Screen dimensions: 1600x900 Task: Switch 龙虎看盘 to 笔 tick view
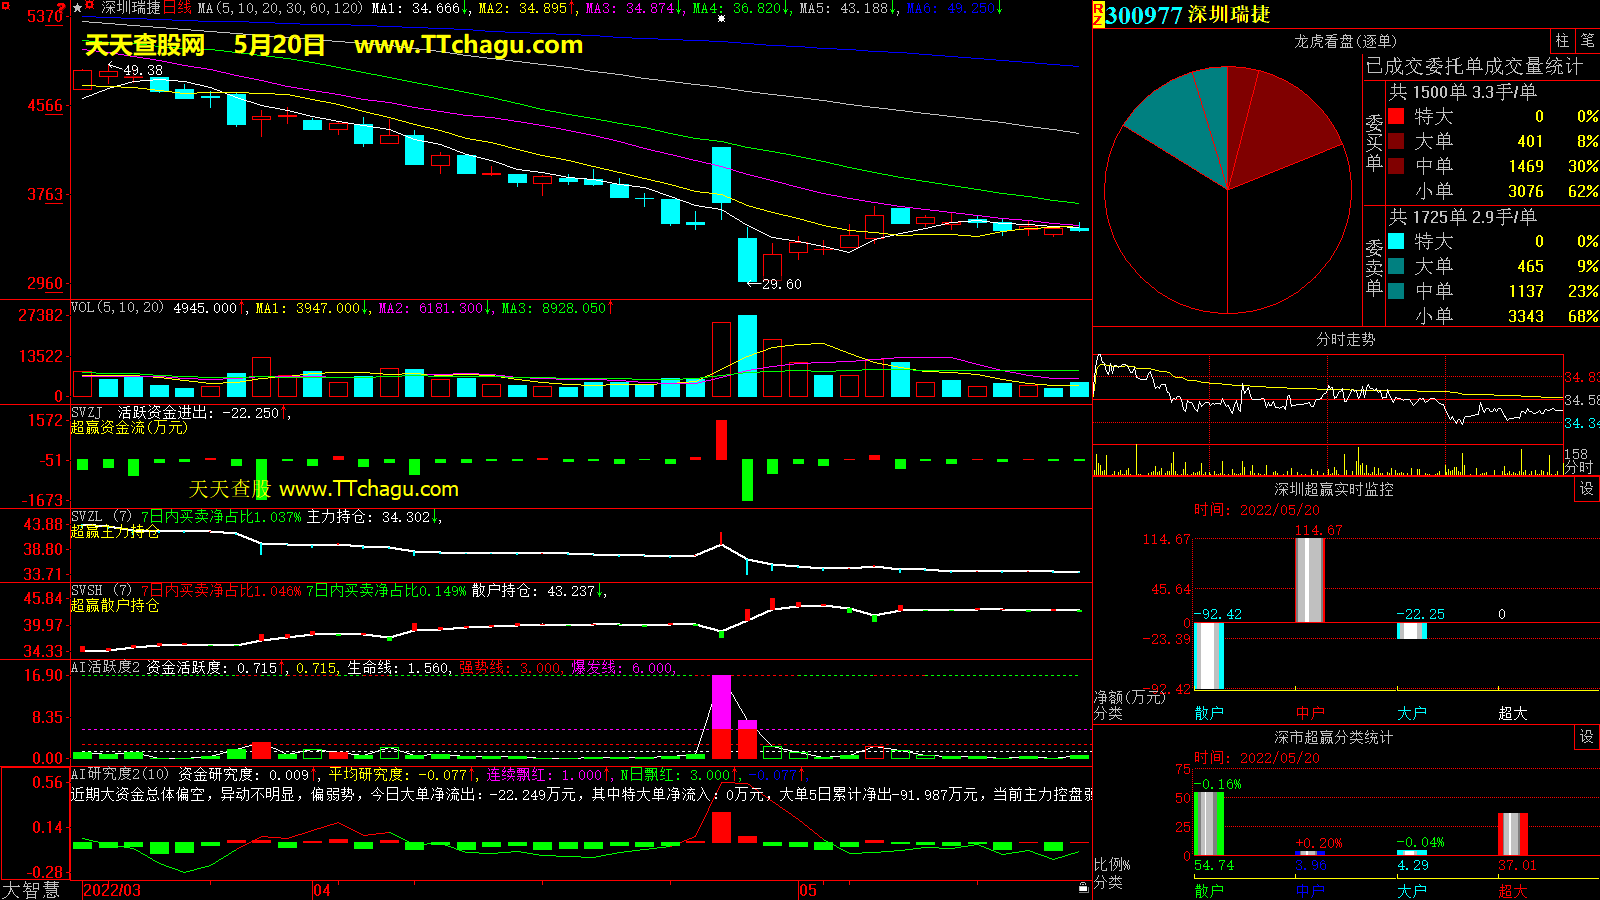(x=1587, y=40)
